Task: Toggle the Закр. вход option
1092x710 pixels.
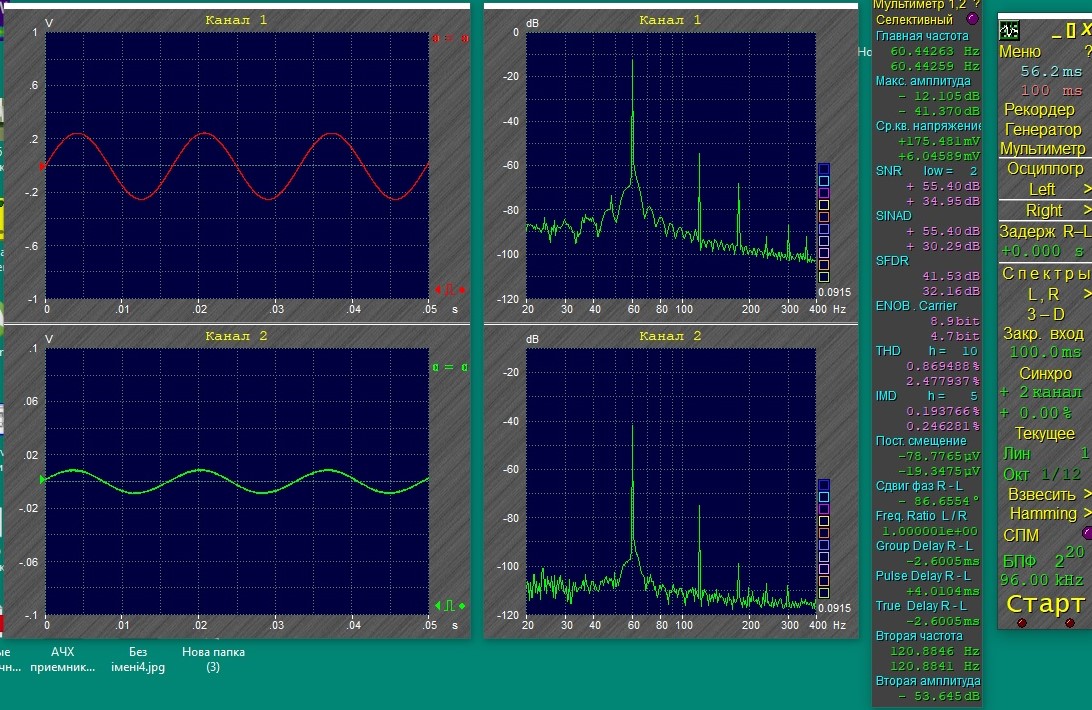Action: click(x=1043, y=334)
